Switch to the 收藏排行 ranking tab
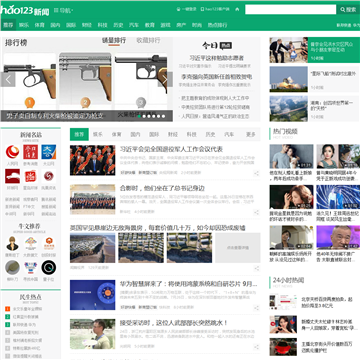This screenshot has height=360, width=360. (x=148, y=41)
